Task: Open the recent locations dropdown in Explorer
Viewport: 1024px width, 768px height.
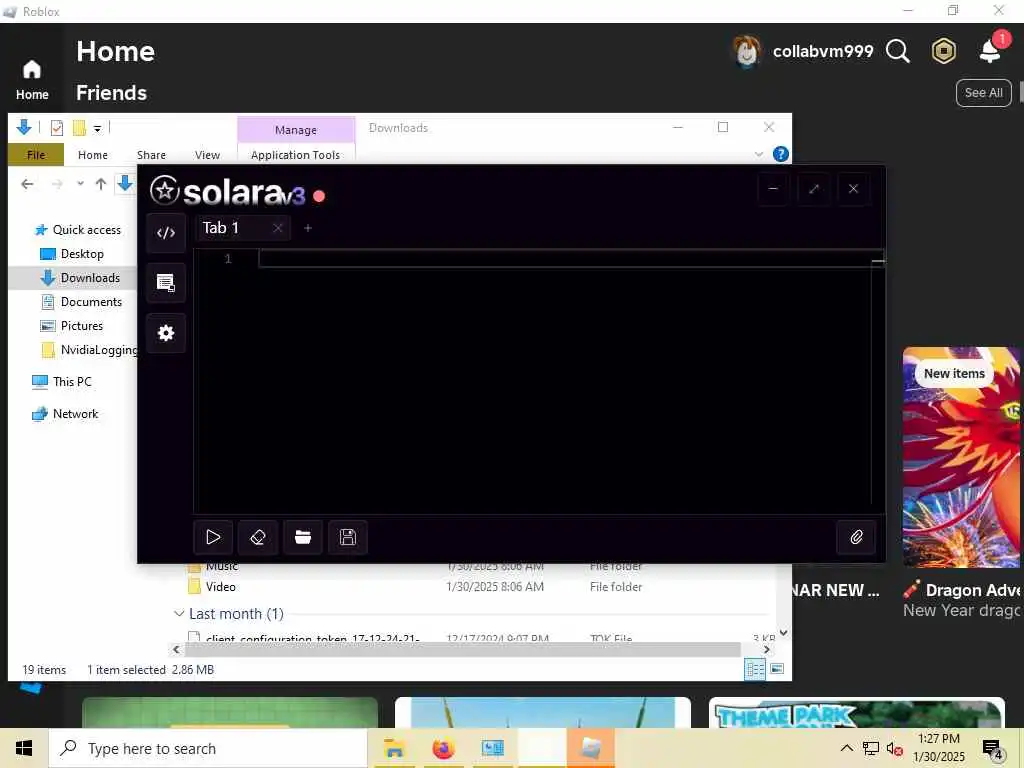Action: 80,184
